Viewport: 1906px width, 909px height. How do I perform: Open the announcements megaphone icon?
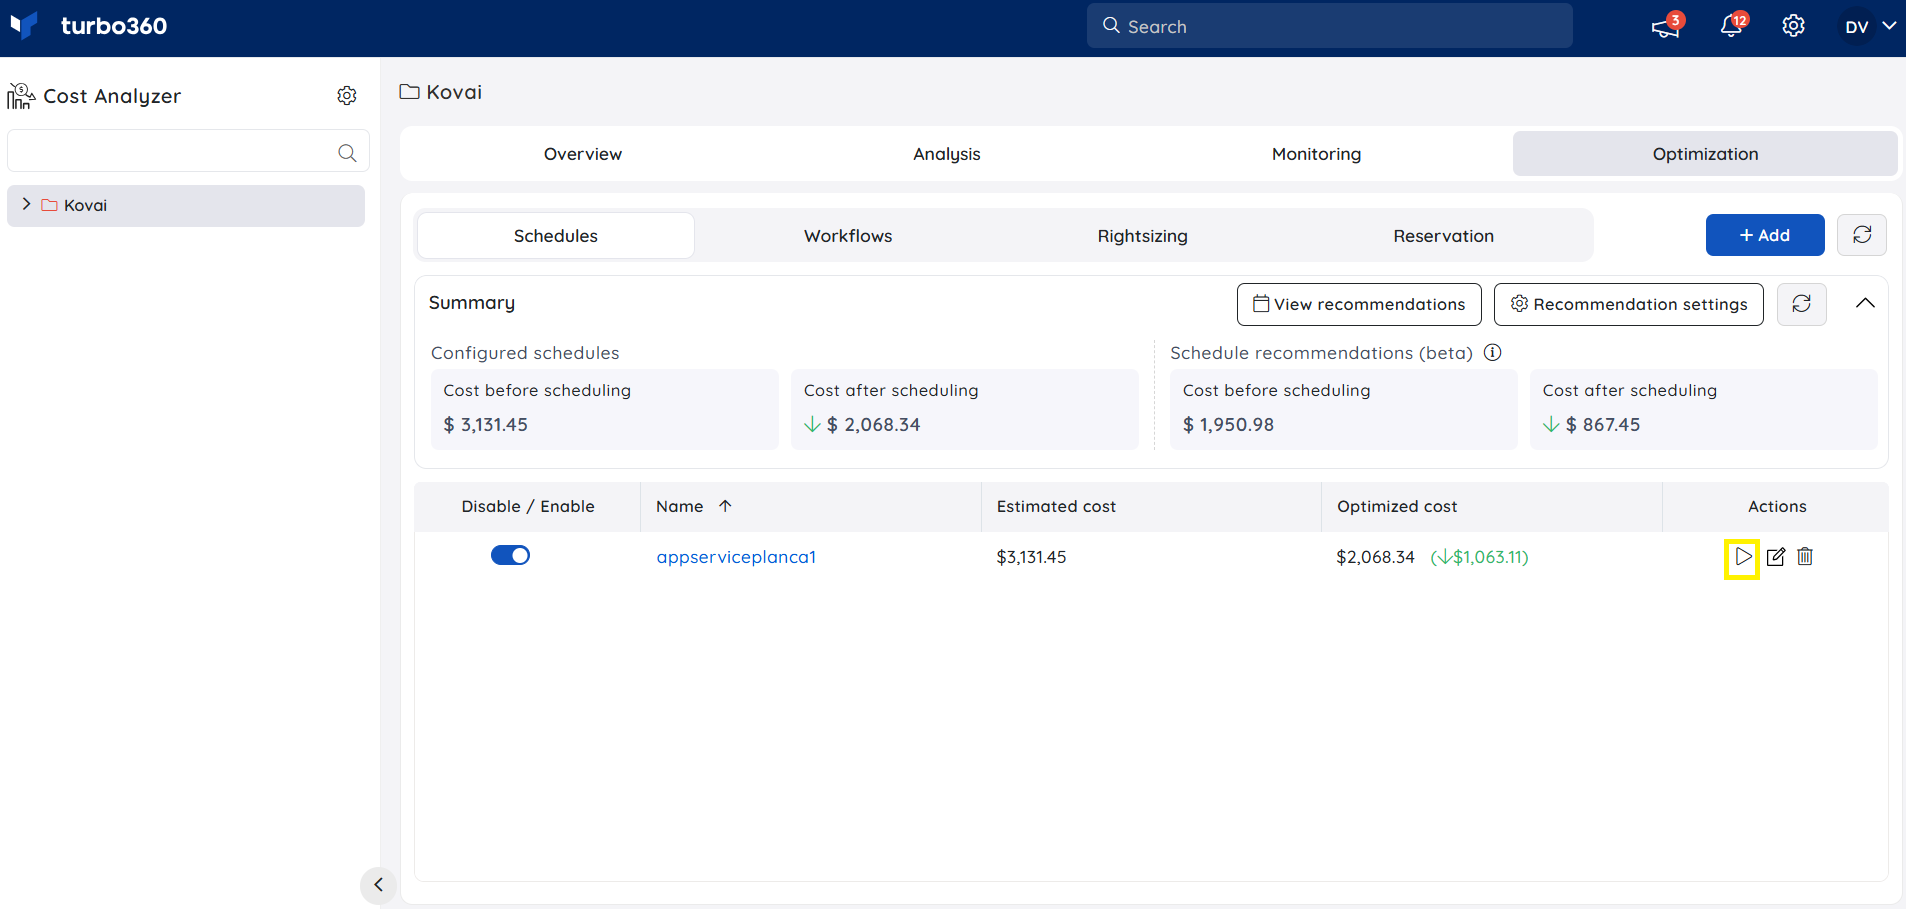pos(1666,26)
